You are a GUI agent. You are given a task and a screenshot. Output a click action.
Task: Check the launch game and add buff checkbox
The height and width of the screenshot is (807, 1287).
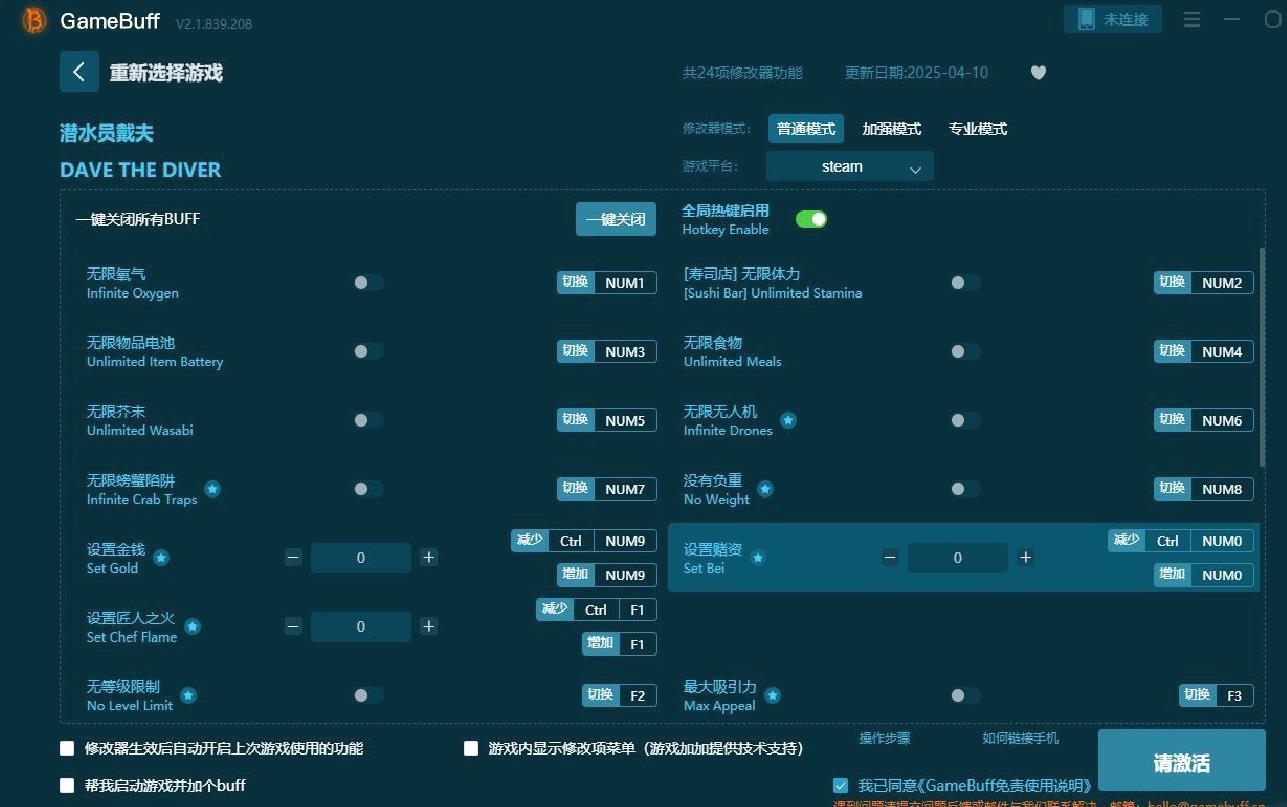(x=67, y=785)
